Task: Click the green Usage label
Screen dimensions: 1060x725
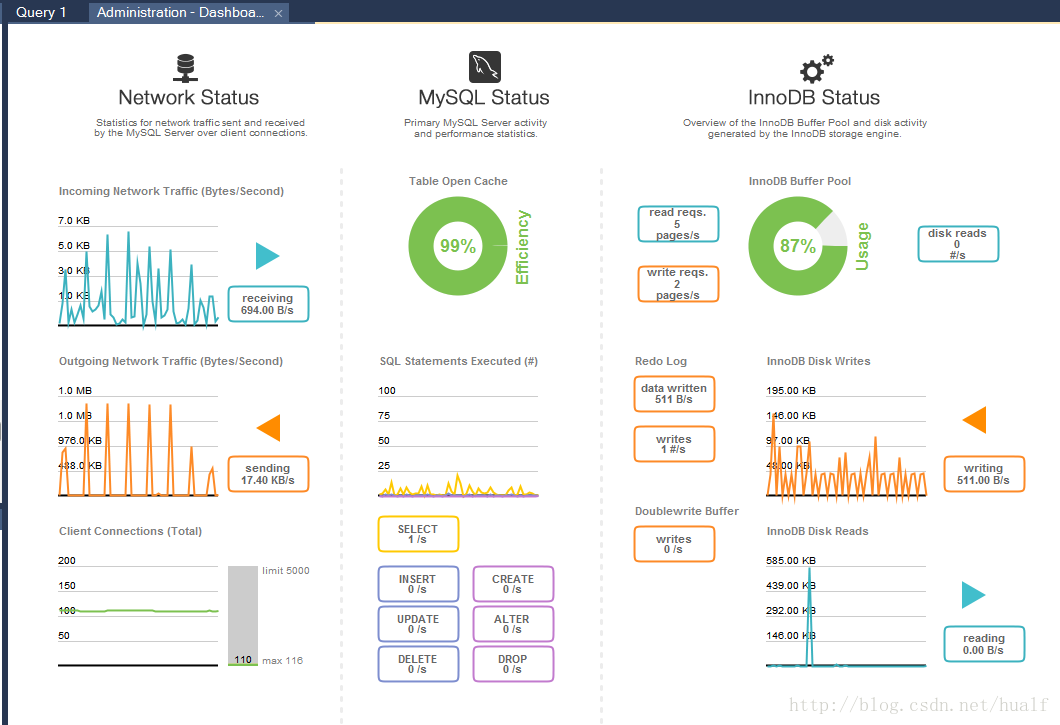Action: click(862, 247)
